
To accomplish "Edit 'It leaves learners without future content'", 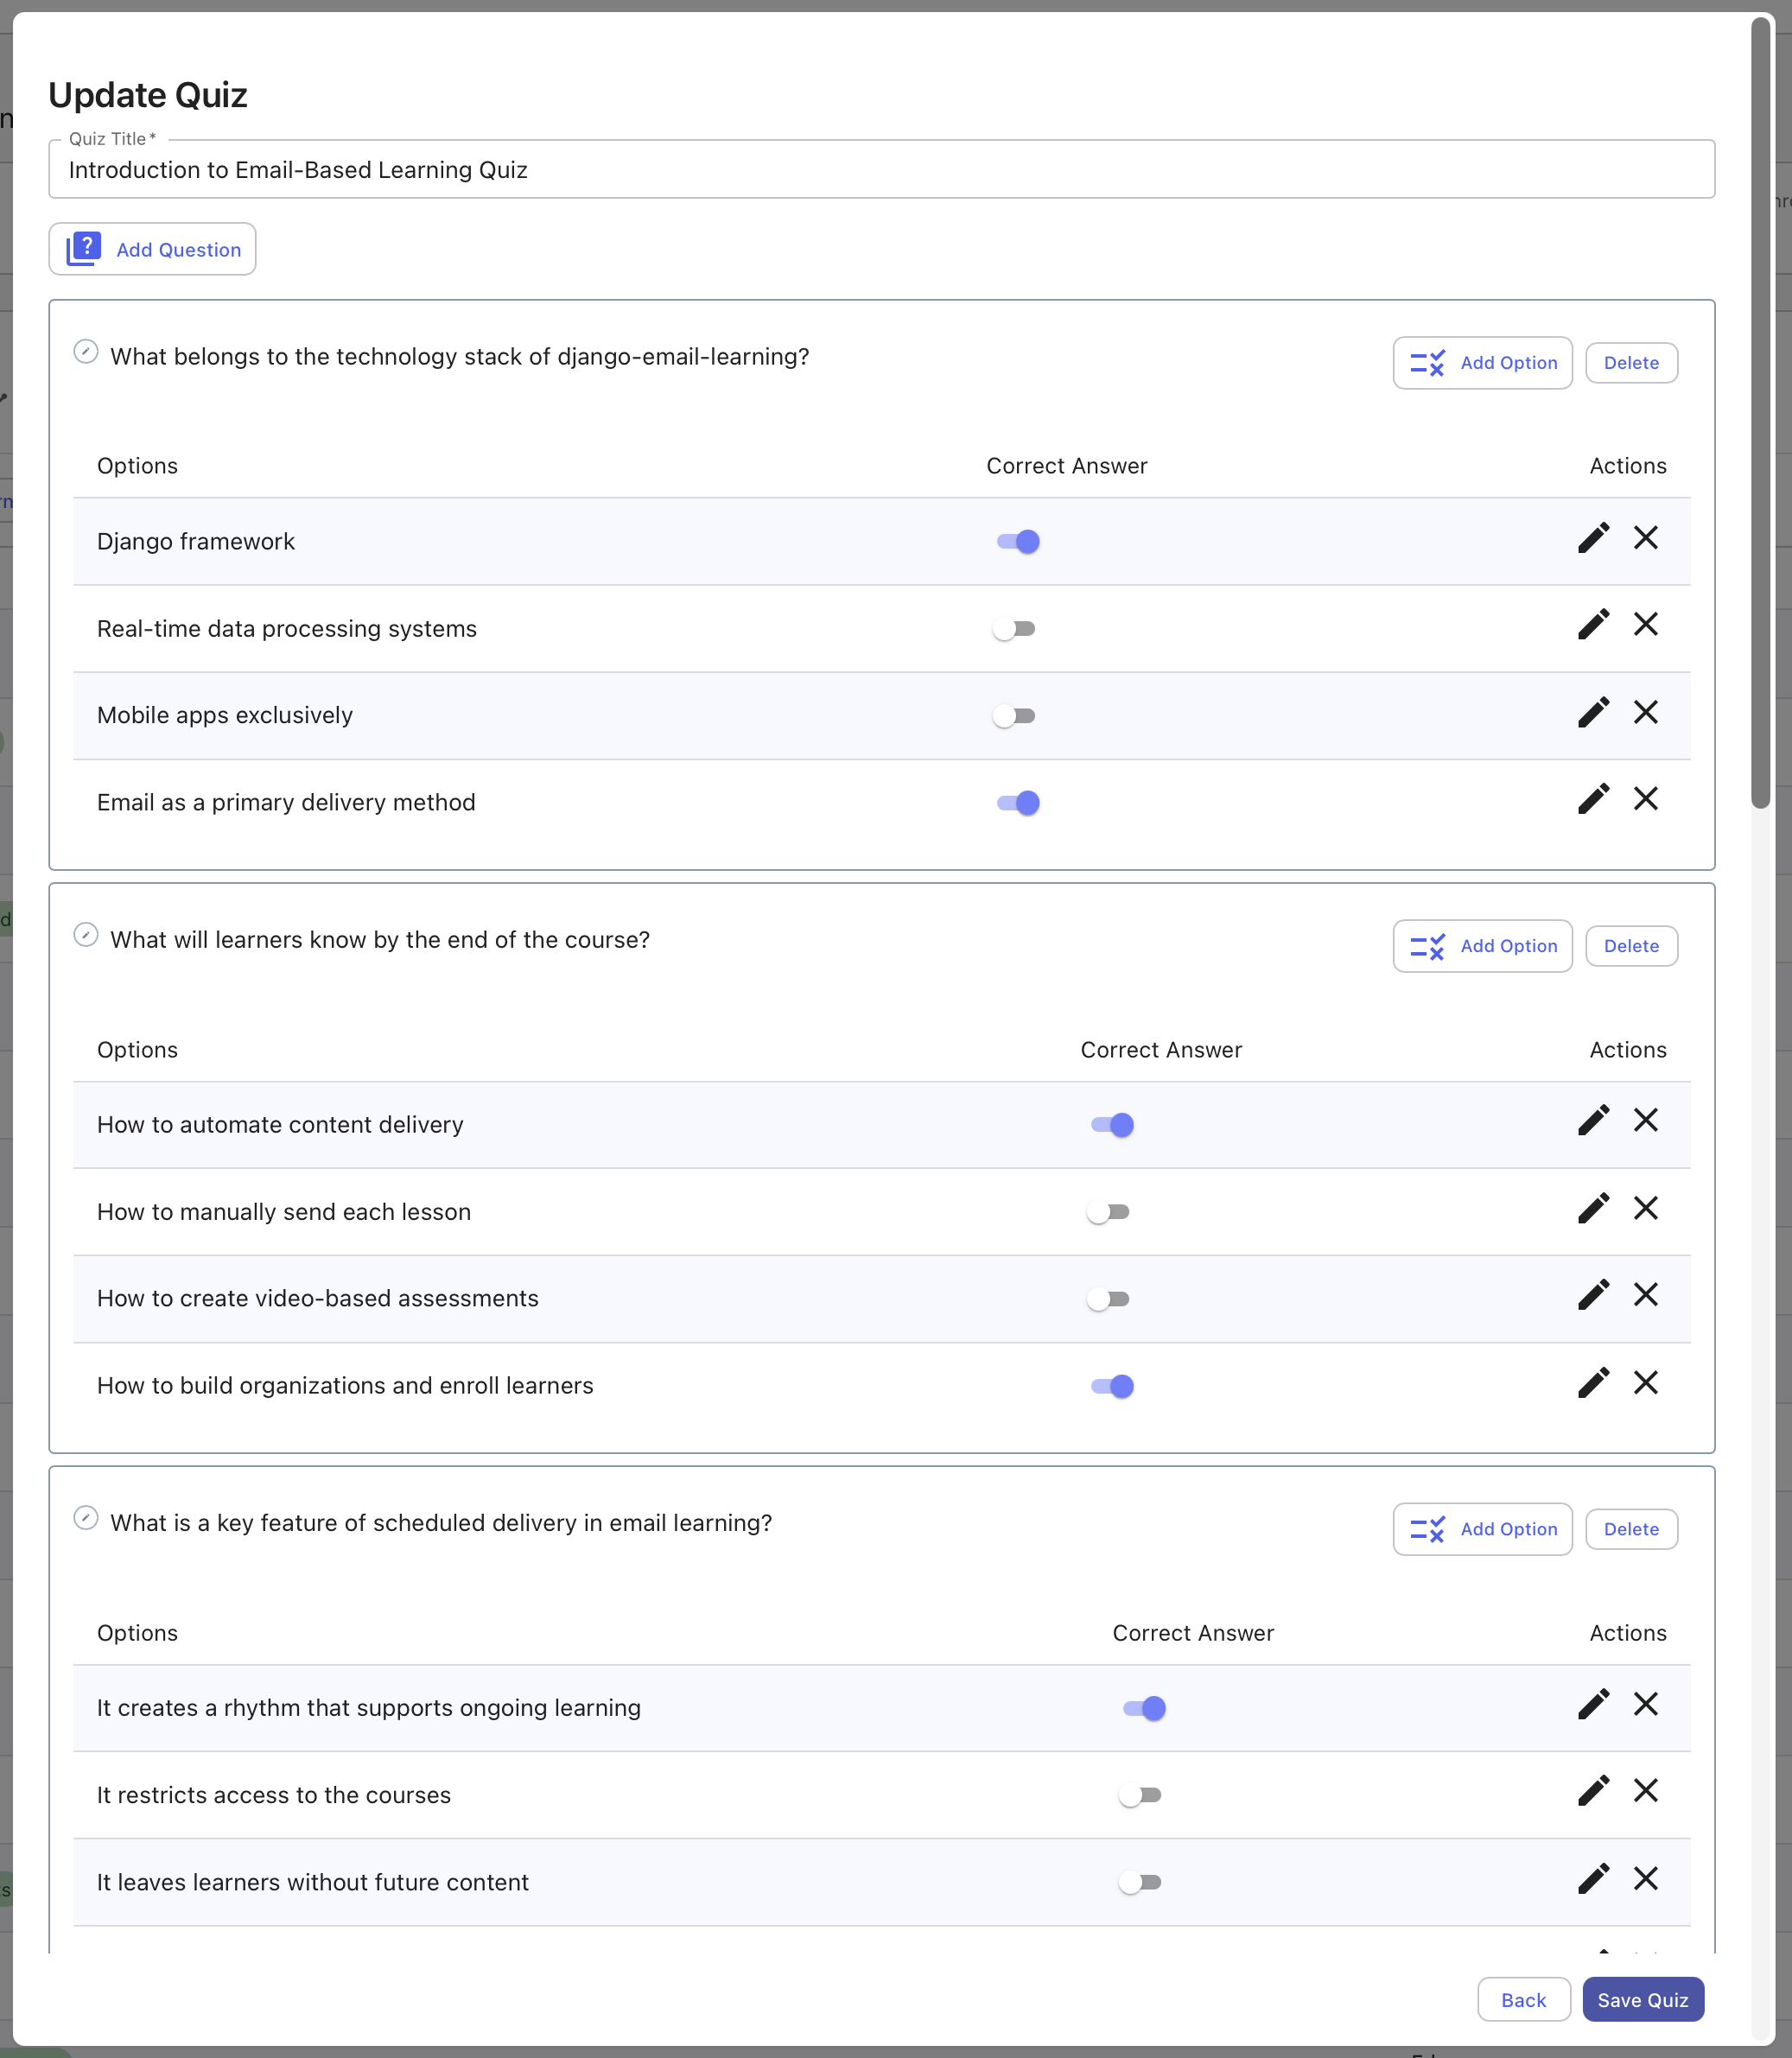I will click(x=1593, y=1879).
